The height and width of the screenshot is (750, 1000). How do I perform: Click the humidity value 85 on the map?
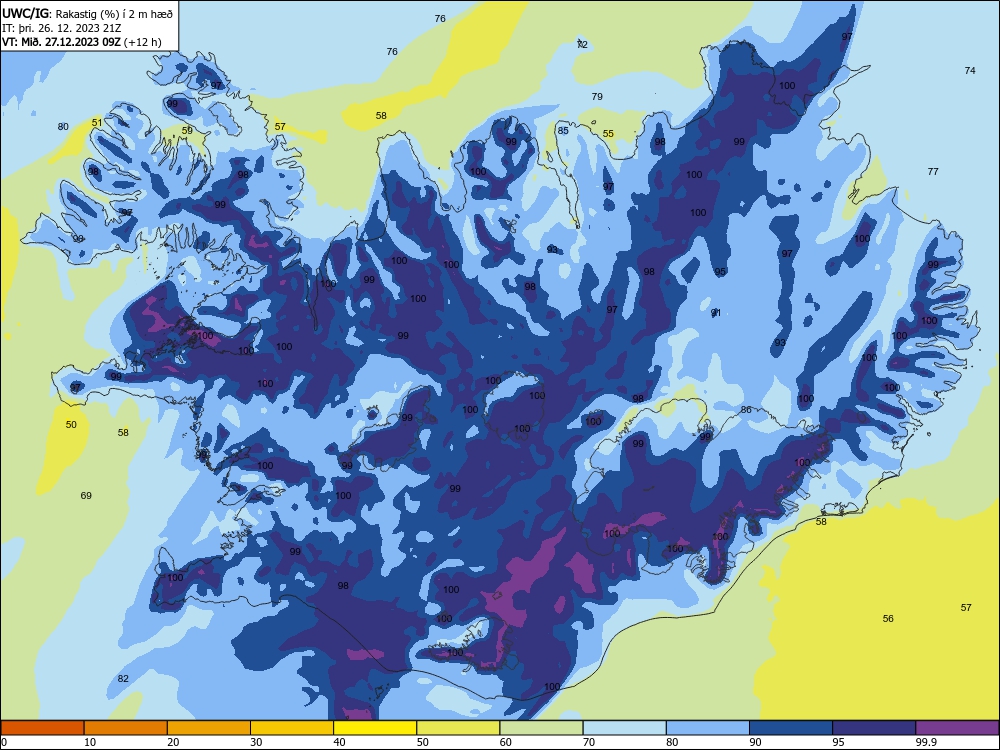tap(563, 131)
